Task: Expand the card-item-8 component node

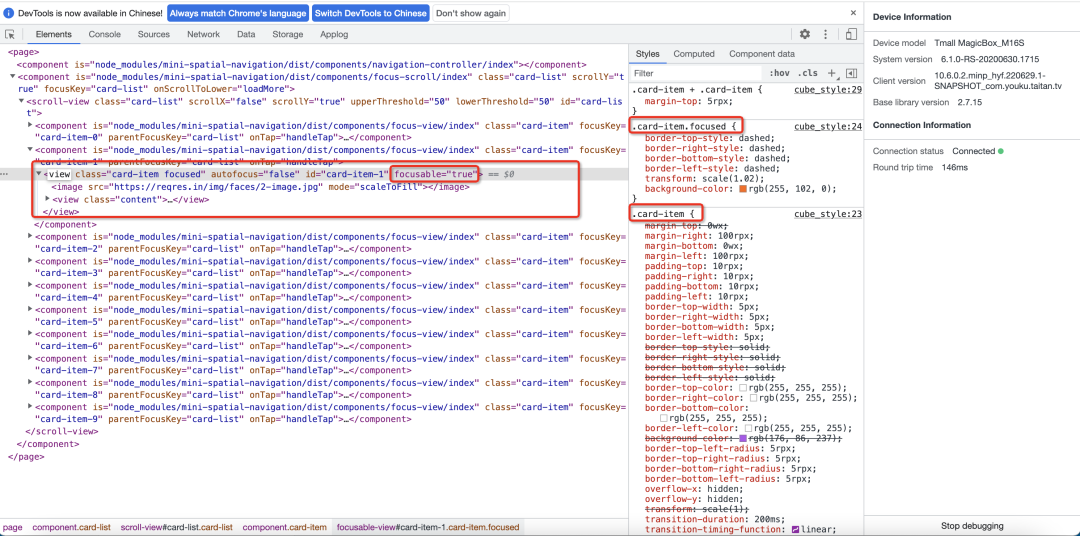Action: (x=30, y=384)
